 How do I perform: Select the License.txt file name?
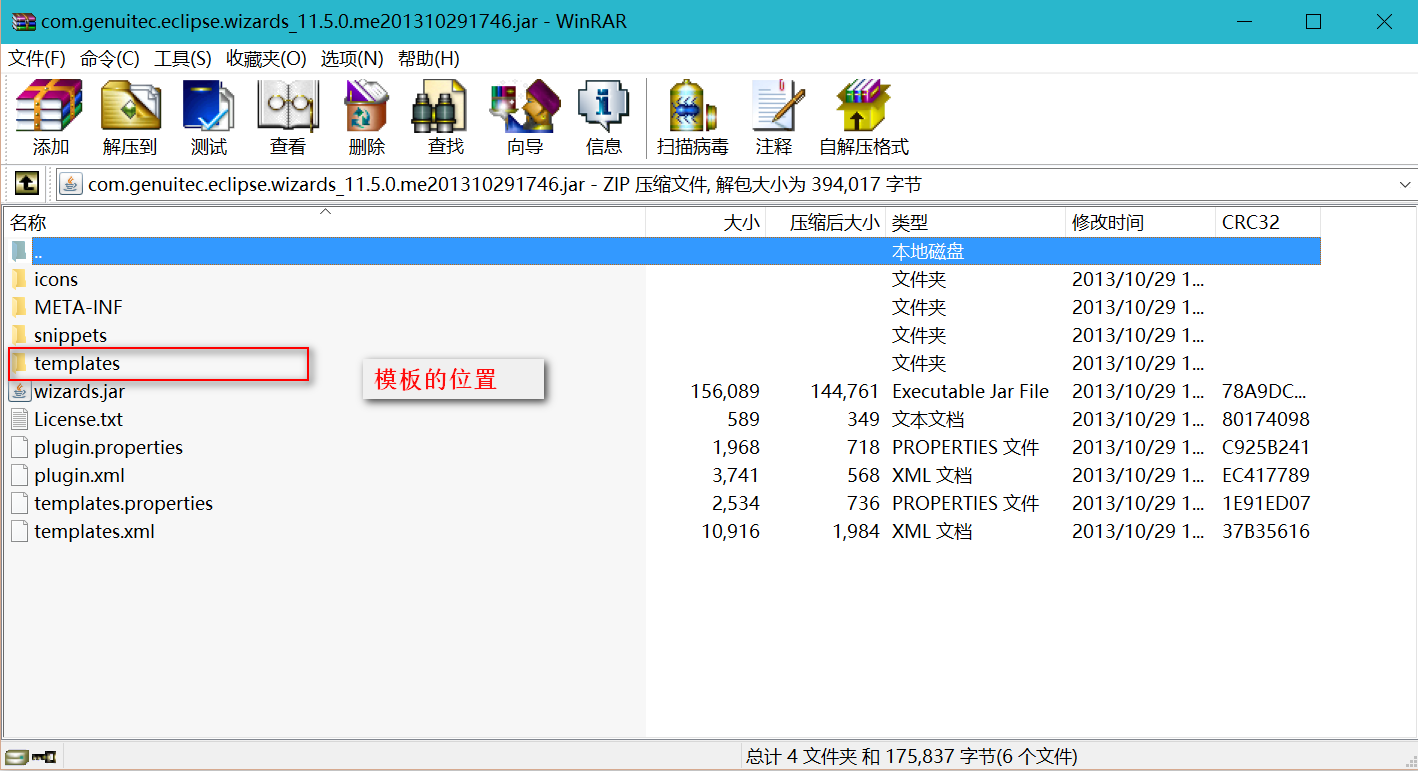point(78,419)
